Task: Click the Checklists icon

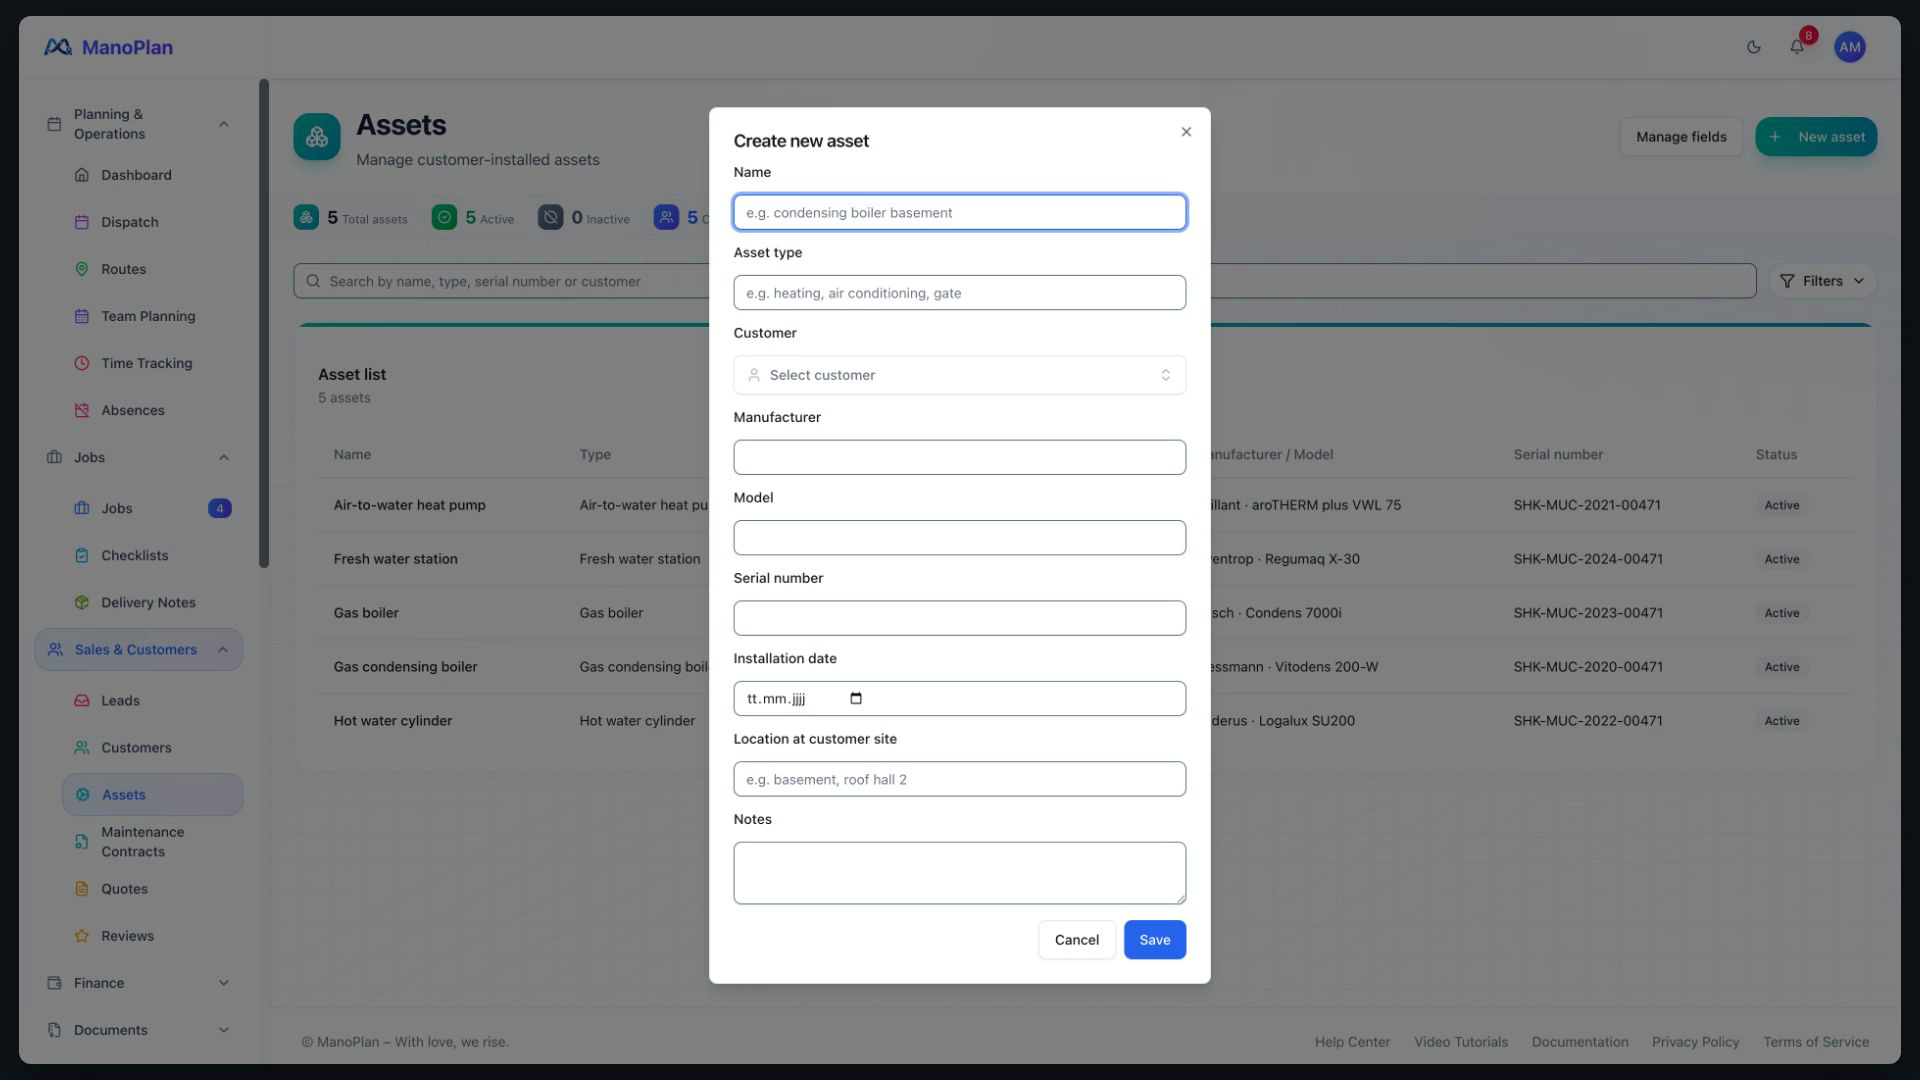Action: 82,555
